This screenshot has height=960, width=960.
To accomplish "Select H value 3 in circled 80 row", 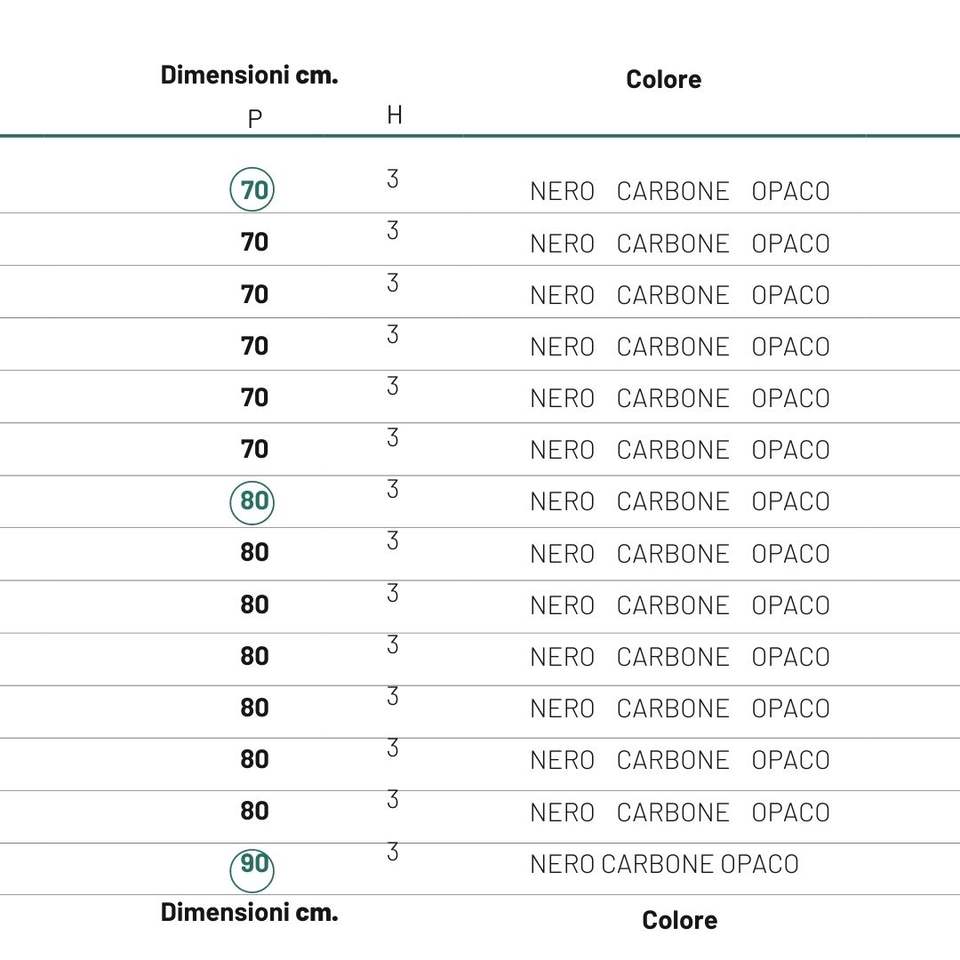I will (392, 489).
